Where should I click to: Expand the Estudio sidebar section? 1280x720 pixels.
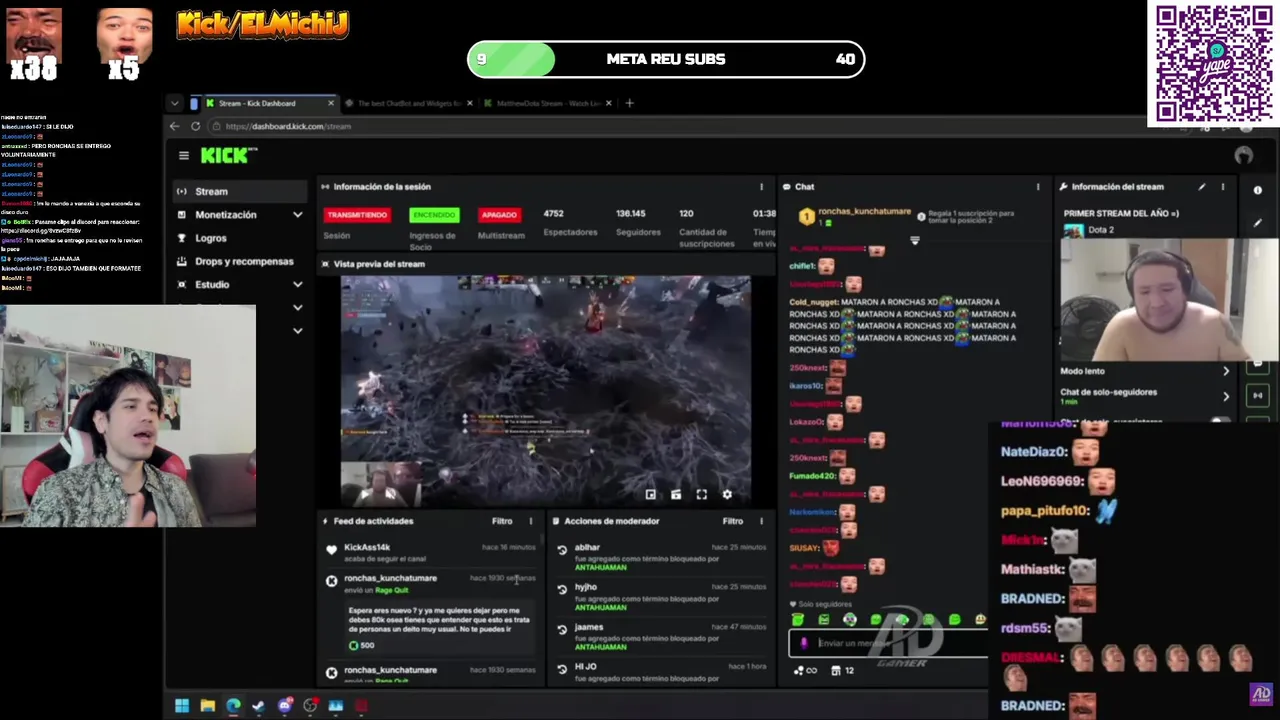[x=297, y=285]
